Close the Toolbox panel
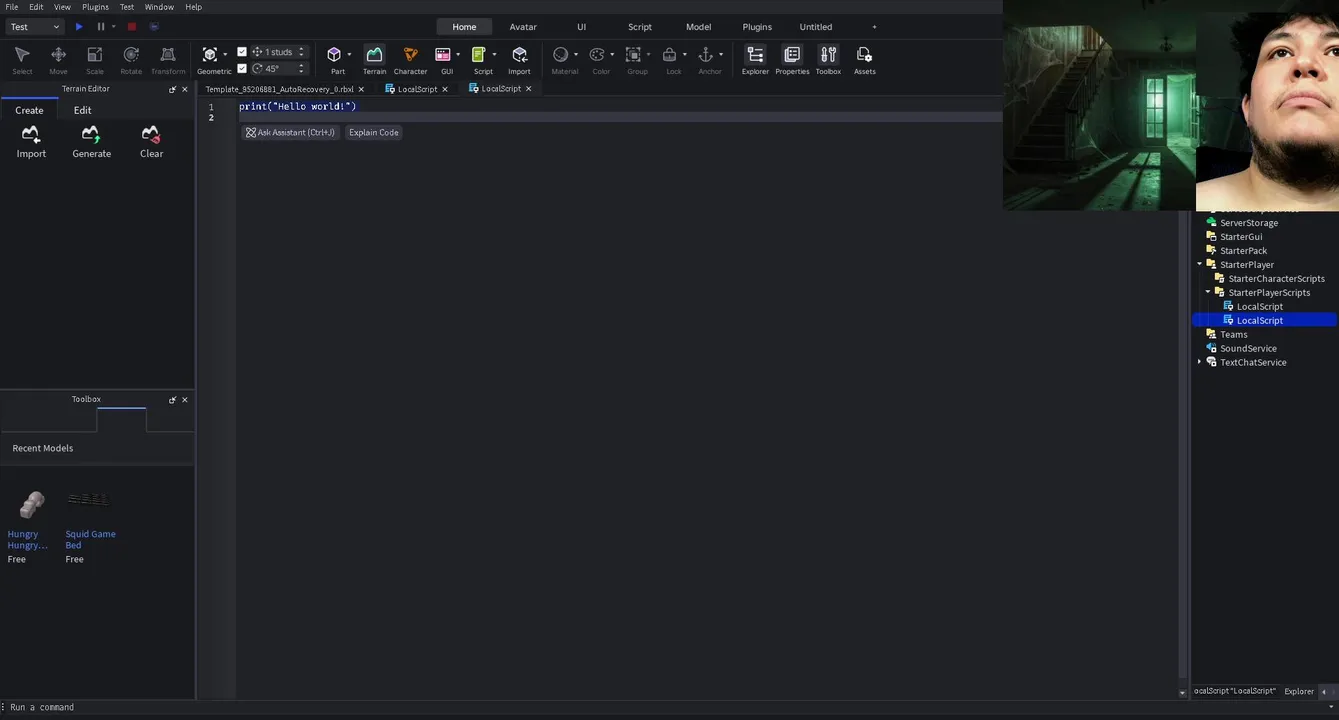Screen dimensions: 1339x720 point(185,399)
